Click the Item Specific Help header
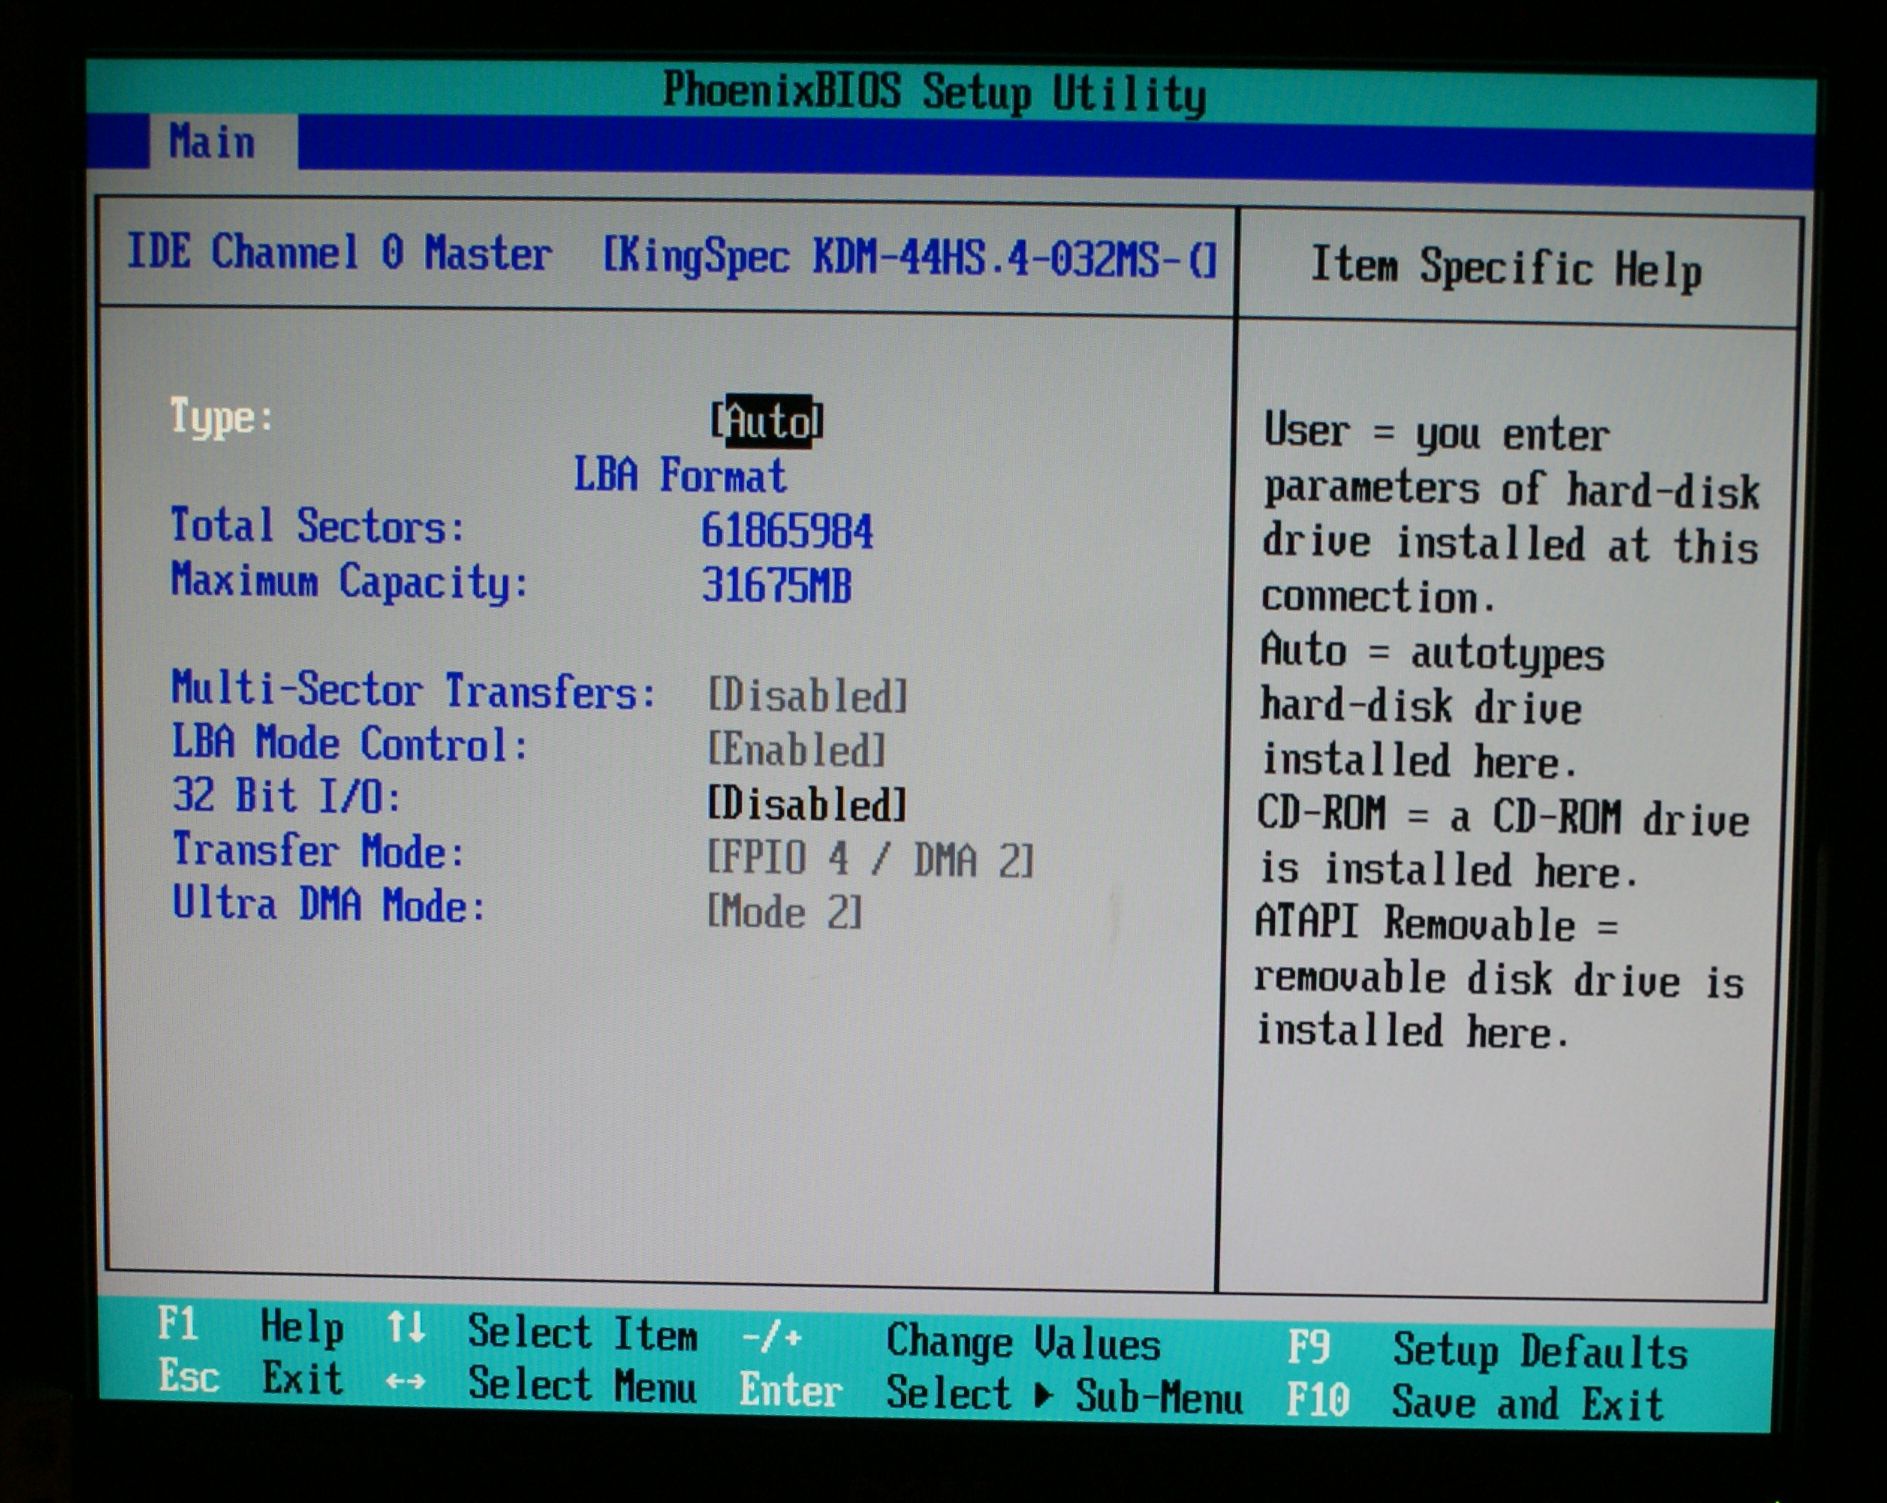This screenshot has height=1503, width=1887. pos(1506,268)
